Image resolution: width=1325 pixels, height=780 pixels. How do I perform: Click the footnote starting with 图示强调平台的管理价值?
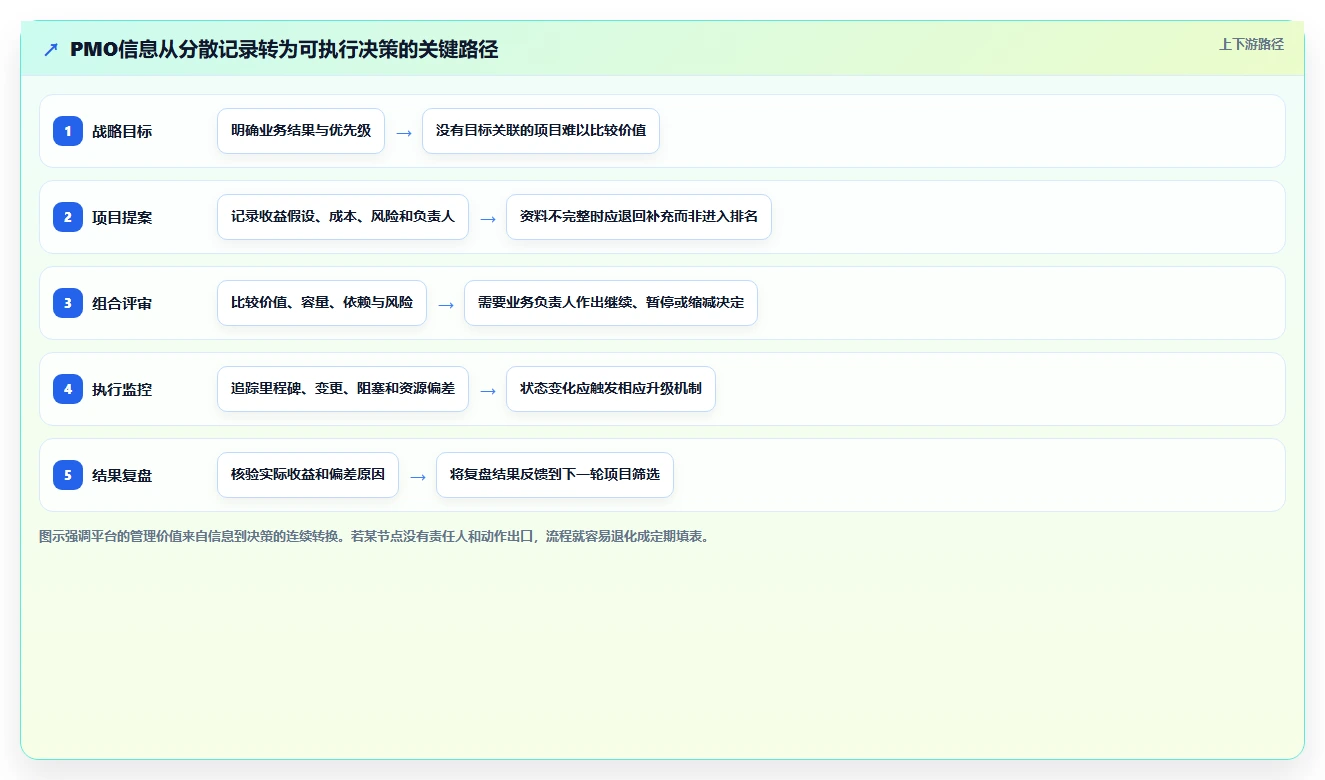(x=375, y=536)
